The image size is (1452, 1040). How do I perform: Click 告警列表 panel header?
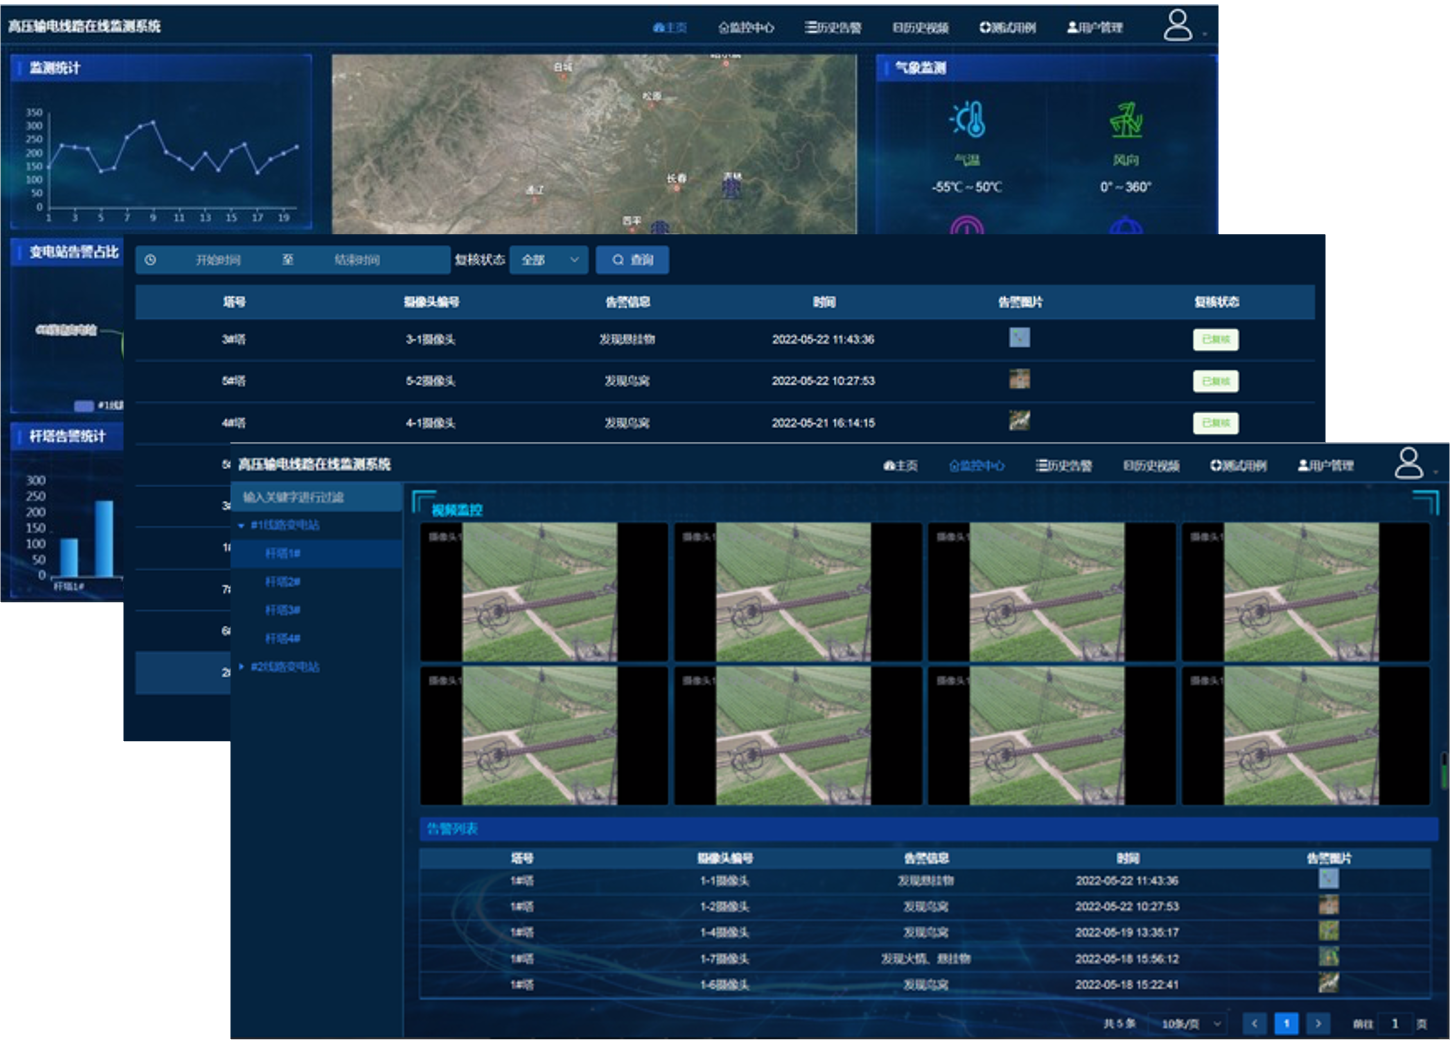point(928,829)
